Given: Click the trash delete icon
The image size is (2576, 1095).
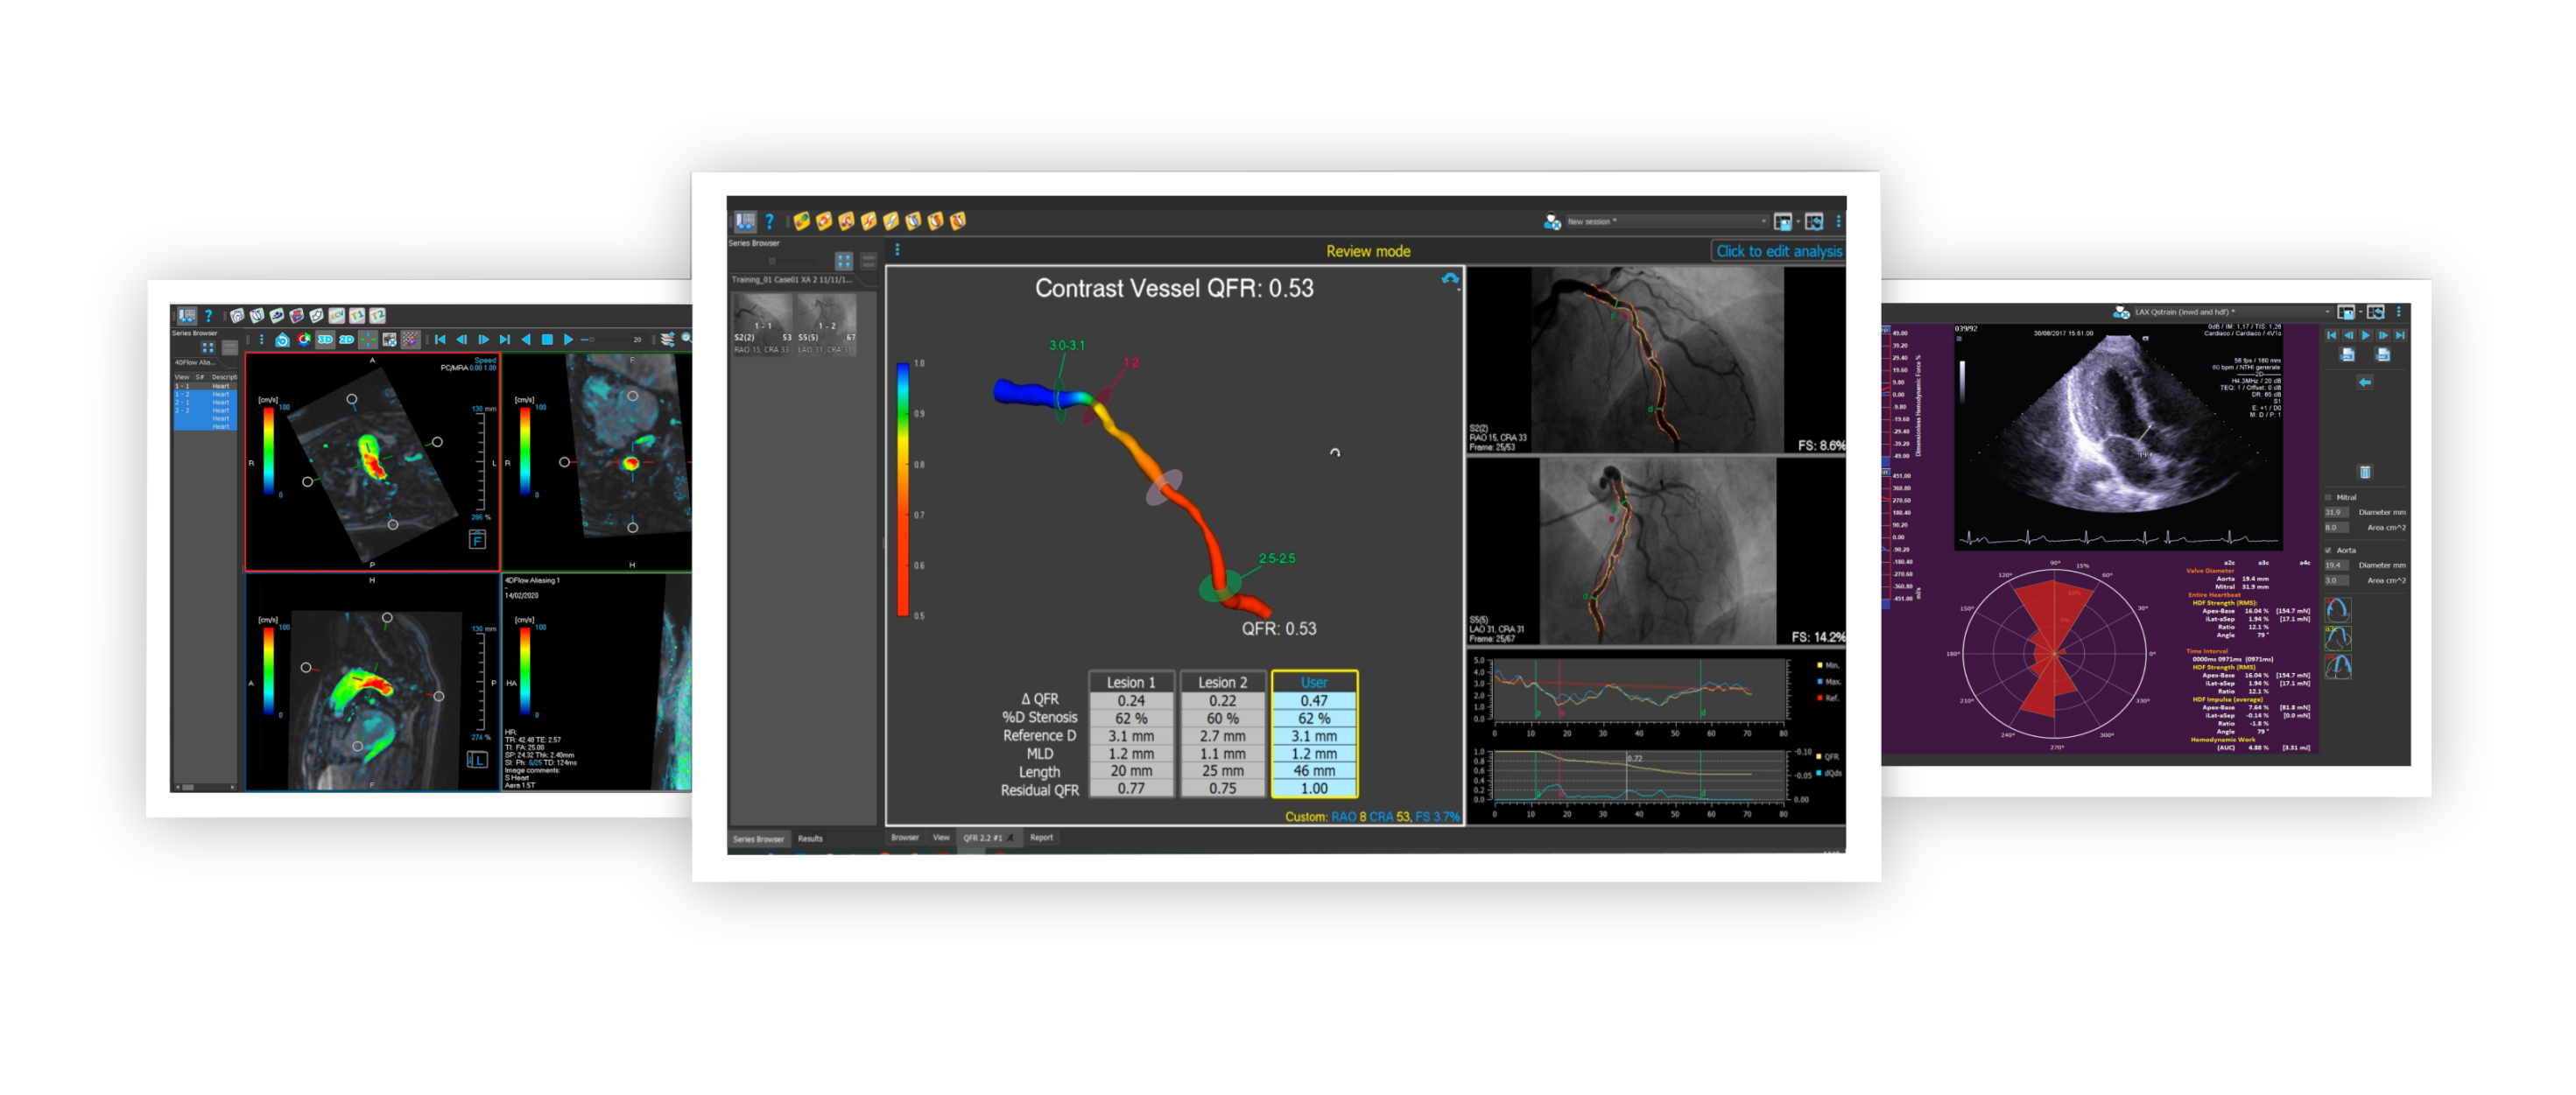Looking at the screenshot, I should click(2364, 472).
